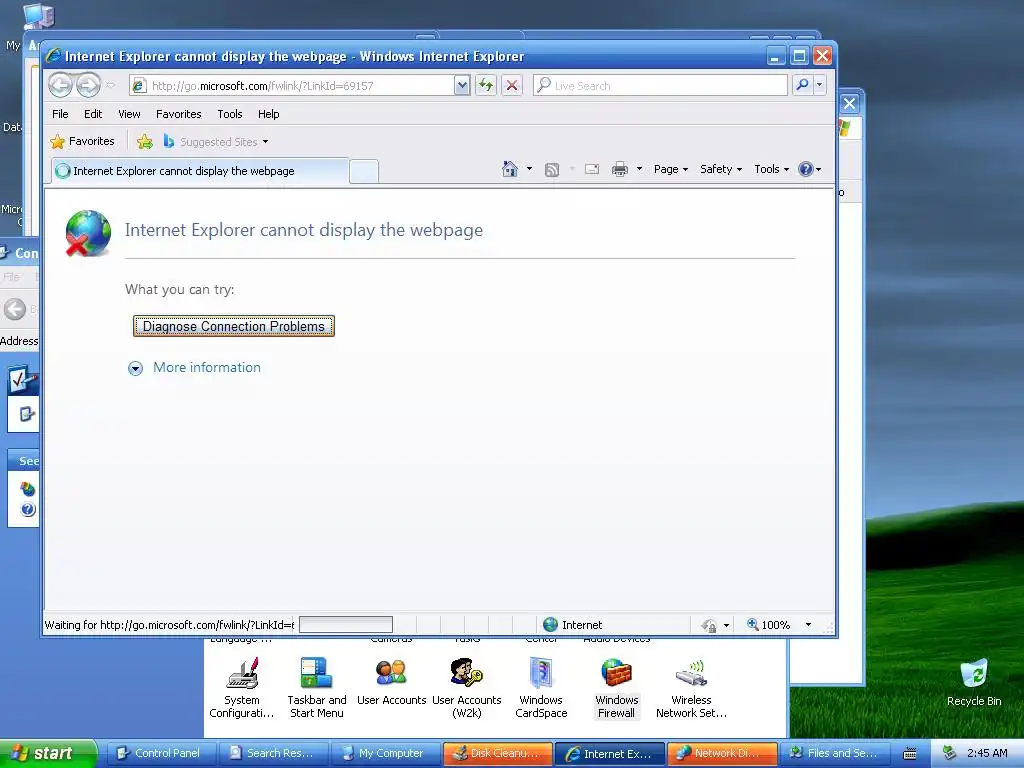Open Wireless Network Setup icon
The width and height of the screenshot is (1024, 768).
tap(691, 688)
